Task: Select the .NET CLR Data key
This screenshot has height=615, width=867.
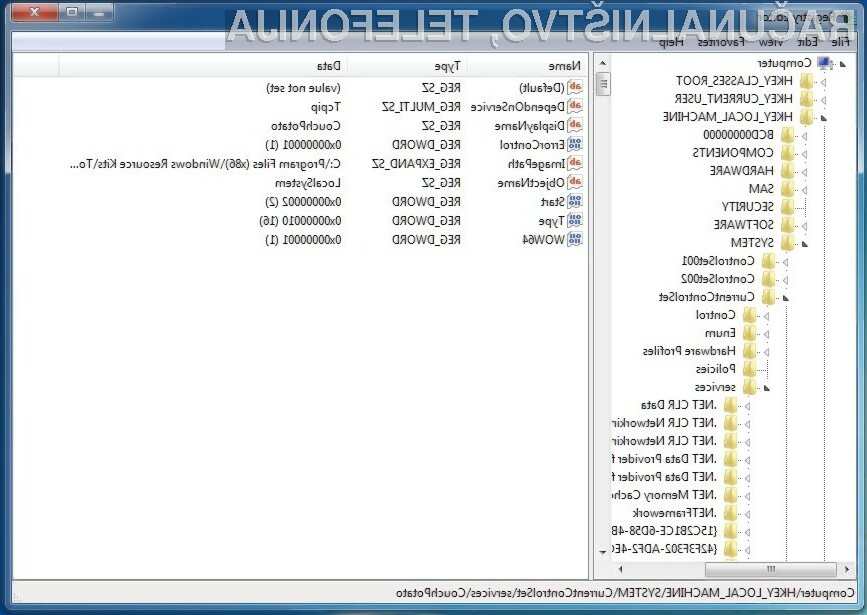Action: click(678, 405)
